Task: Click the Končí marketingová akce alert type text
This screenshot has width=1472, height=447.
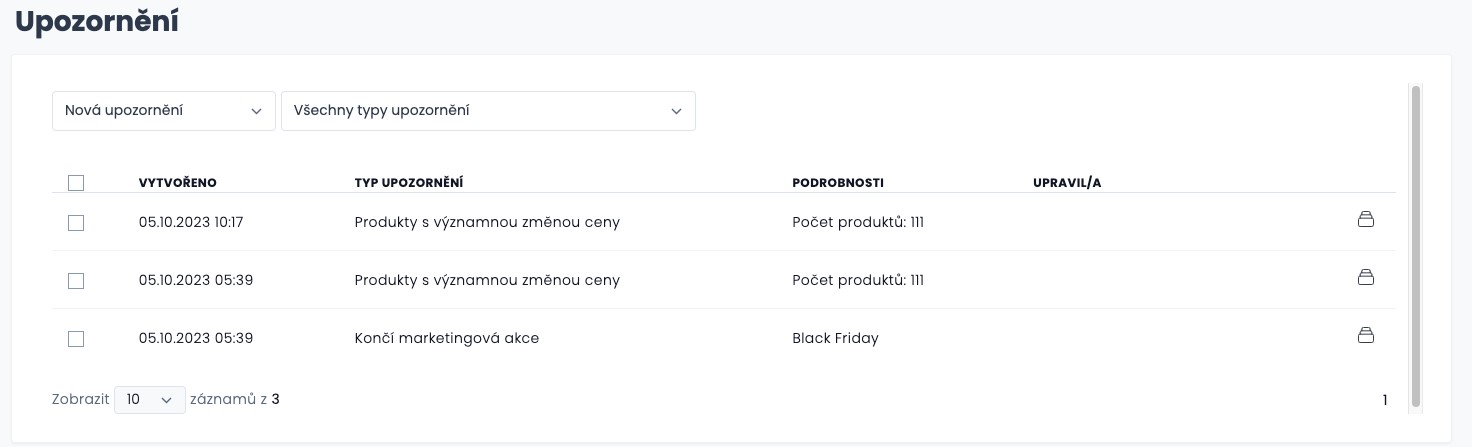Action: click(x=447, y=338)
